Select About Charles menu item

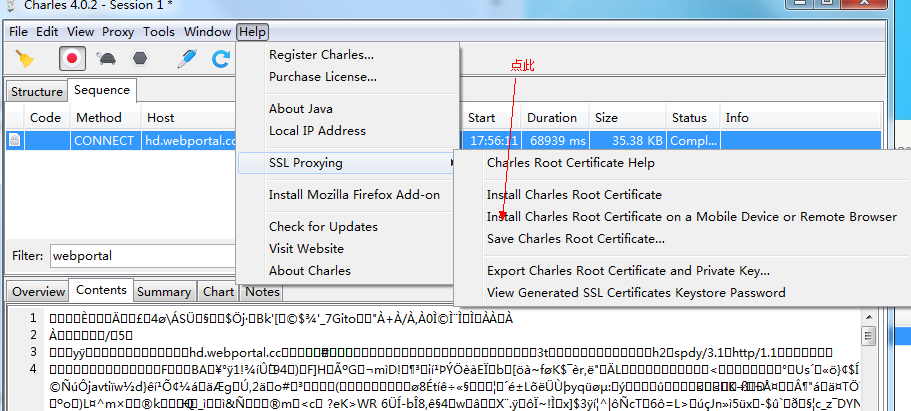click(310, 271)
